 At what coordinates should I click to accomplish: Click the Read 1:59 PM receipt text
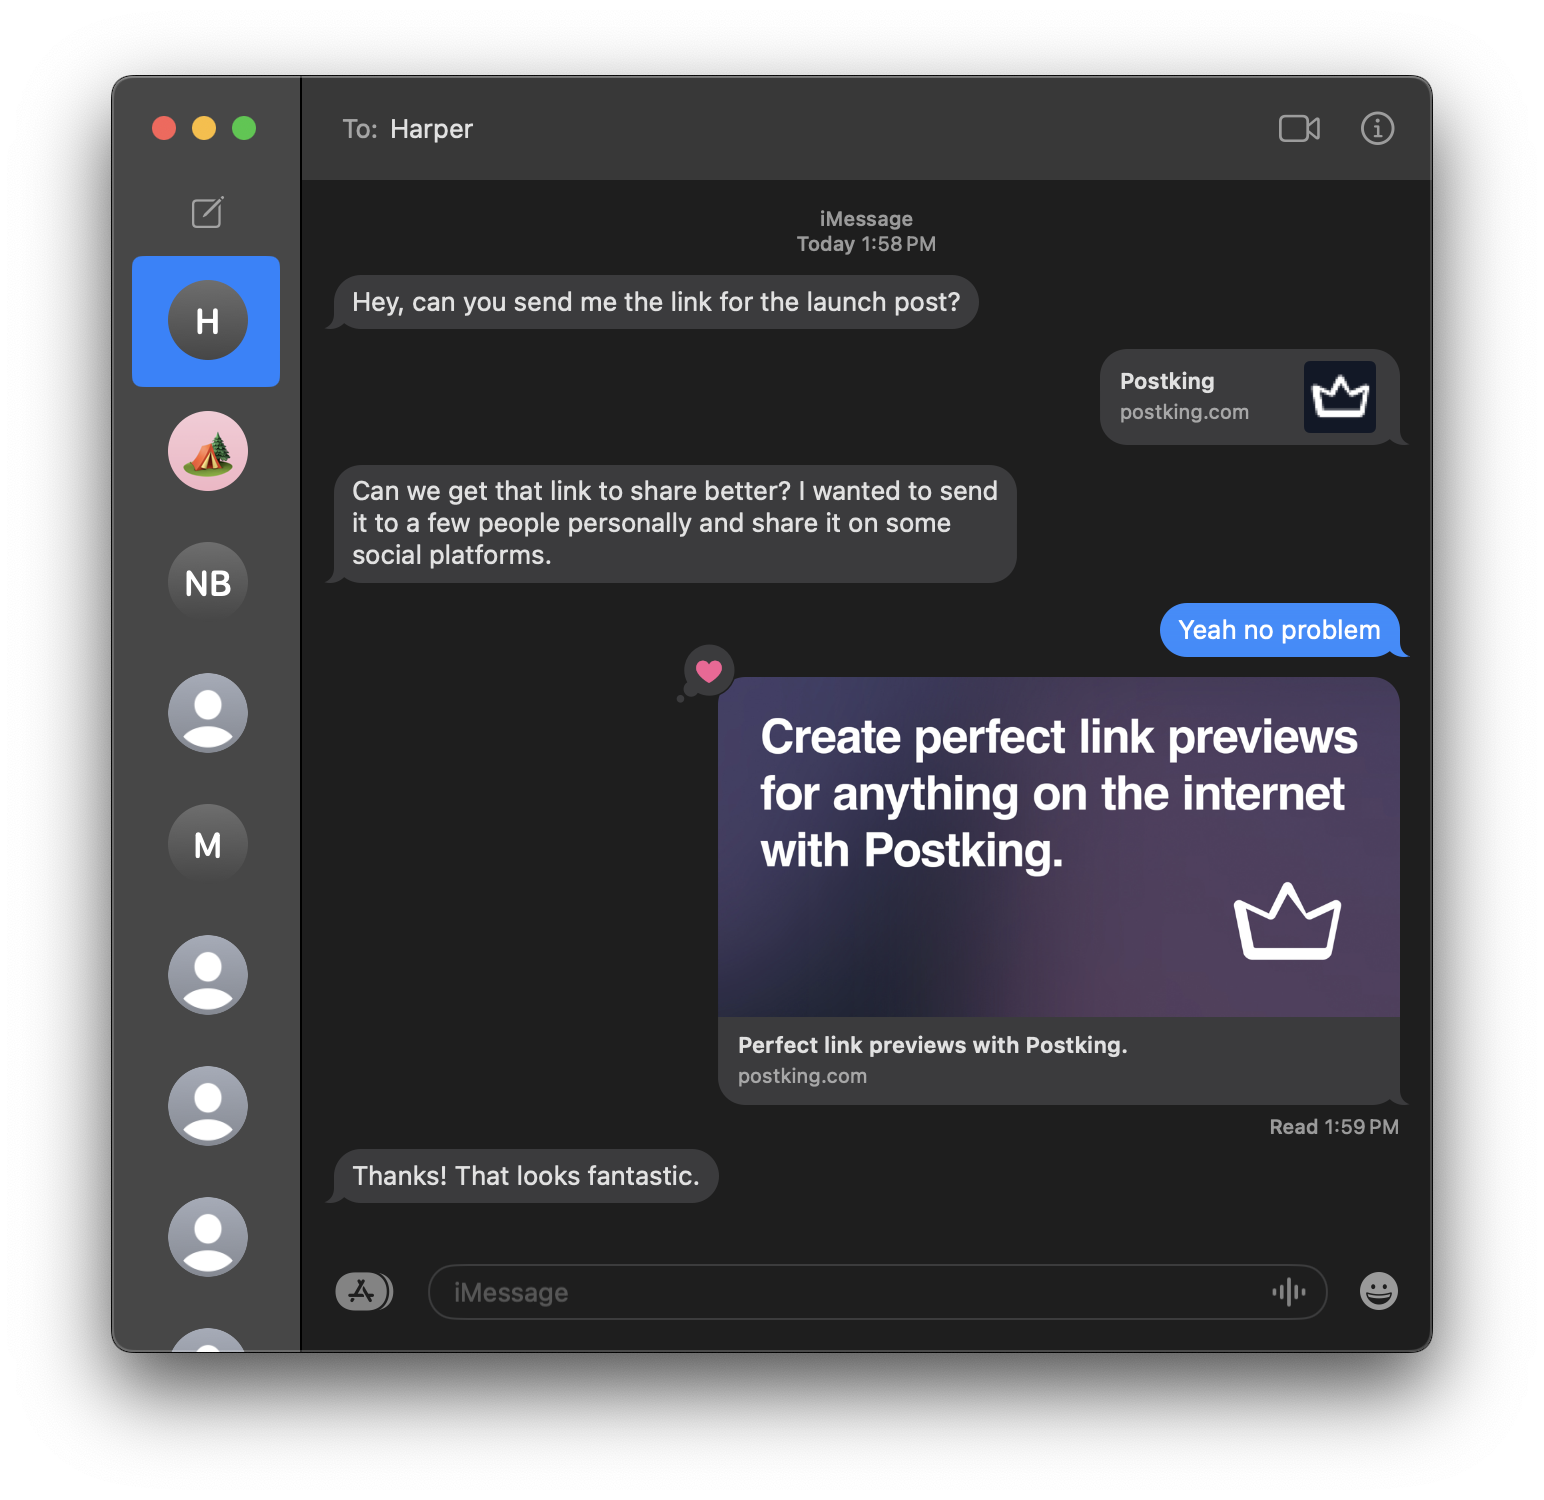coord(1333,1126)
